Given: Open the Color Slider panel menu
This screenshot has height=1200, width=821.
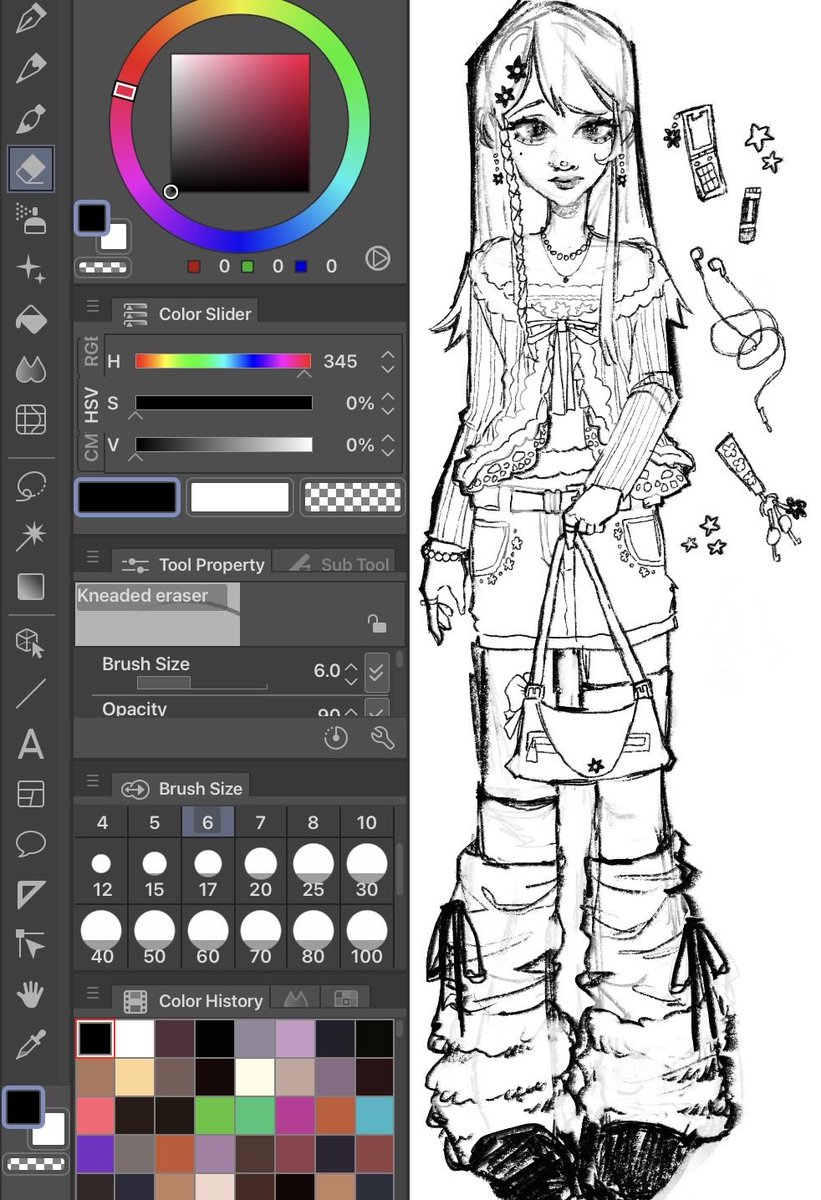Looking at the screenshot, I should pos(92,307).
